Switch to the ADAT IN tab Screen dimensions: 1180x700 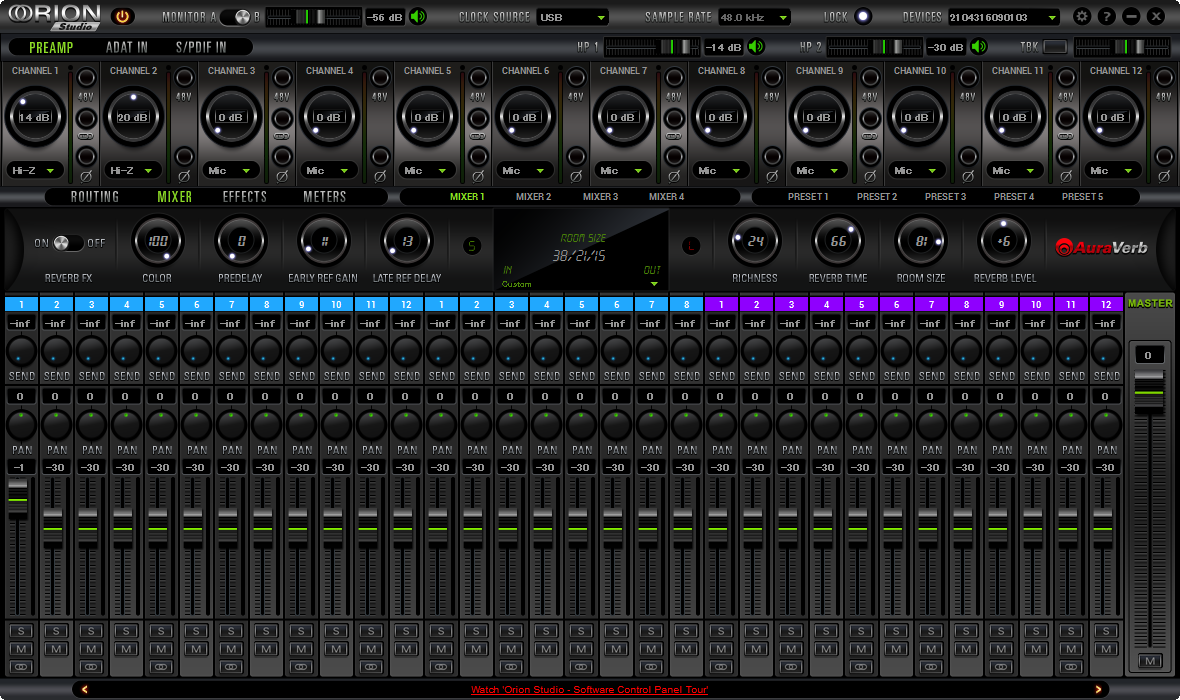126,47
